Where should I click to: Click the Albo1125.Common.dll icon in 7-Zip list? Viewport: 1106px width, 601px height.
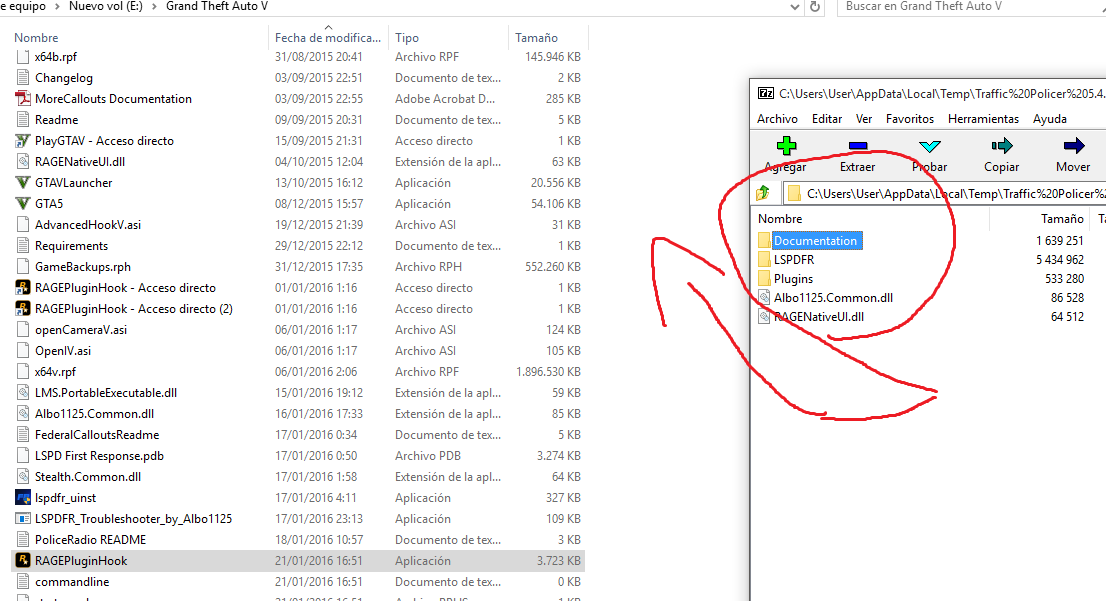[x=764, y=298]
